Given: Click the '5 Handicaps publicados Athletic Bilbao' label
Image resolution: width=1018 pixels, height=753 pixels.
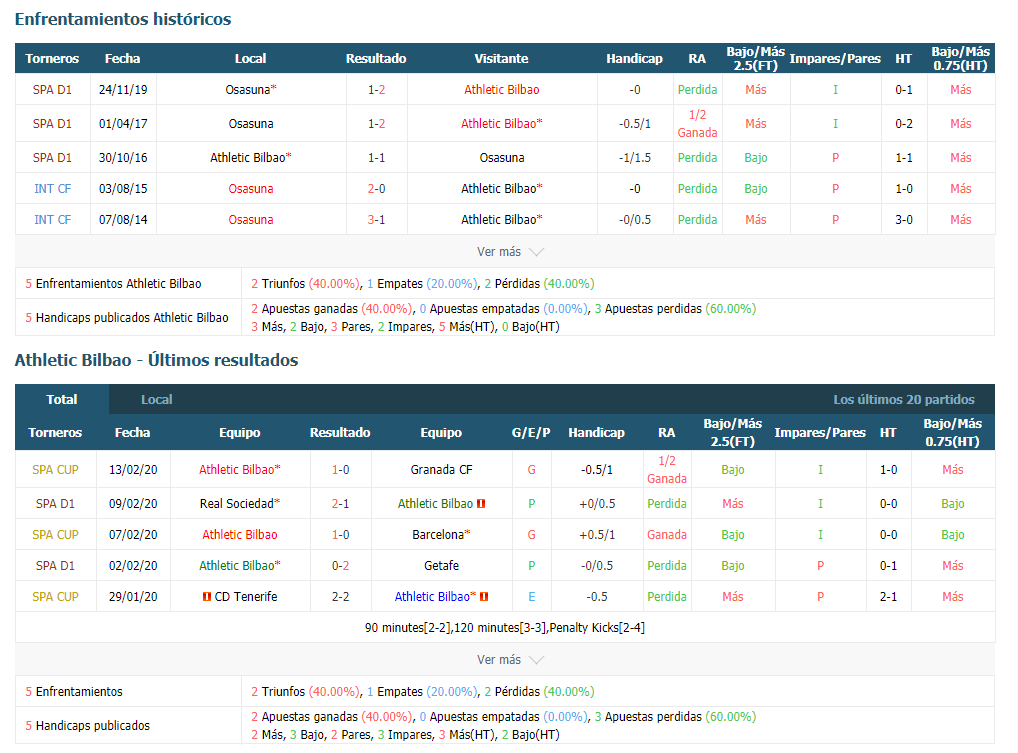Looking at the screenshot, I should click(127, 317).
